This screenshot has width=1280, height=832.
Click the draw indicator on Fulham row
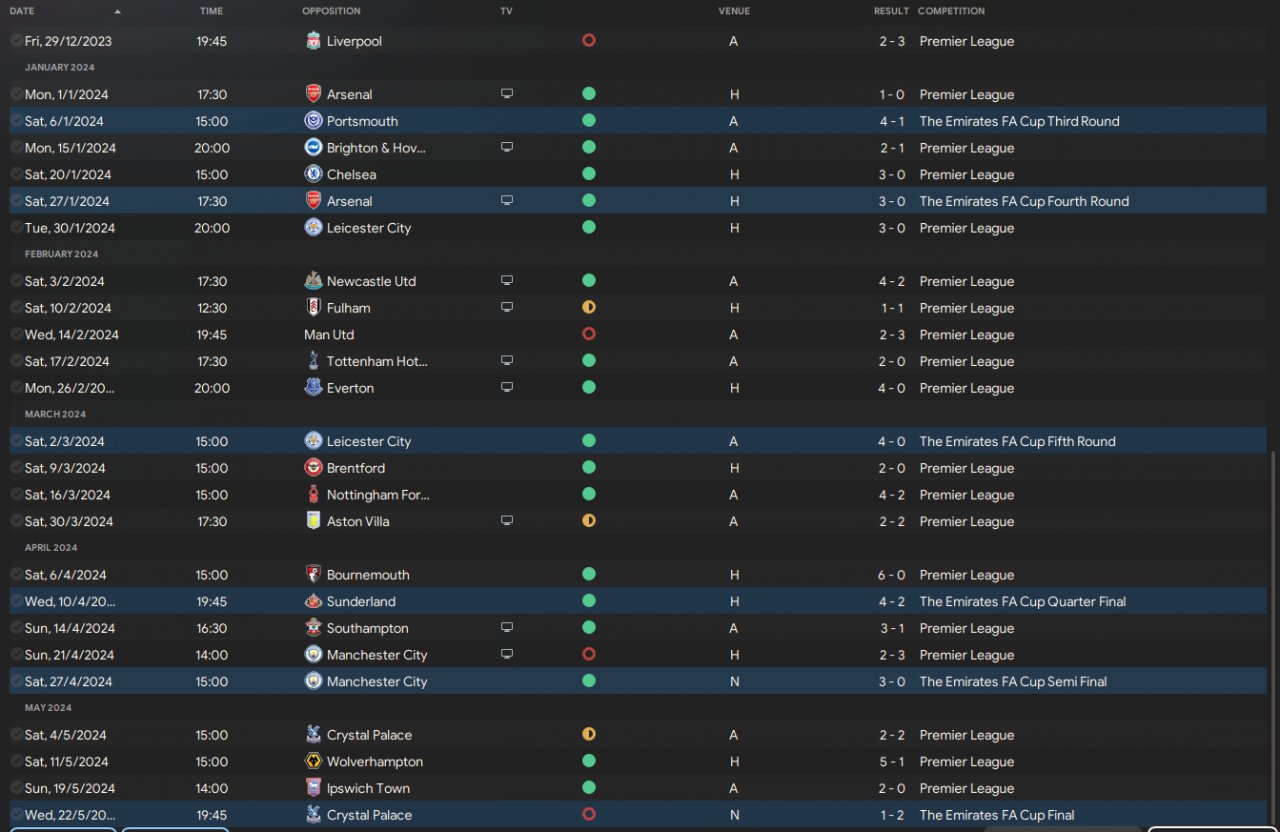pyautogui.click(x=589, y=308)
